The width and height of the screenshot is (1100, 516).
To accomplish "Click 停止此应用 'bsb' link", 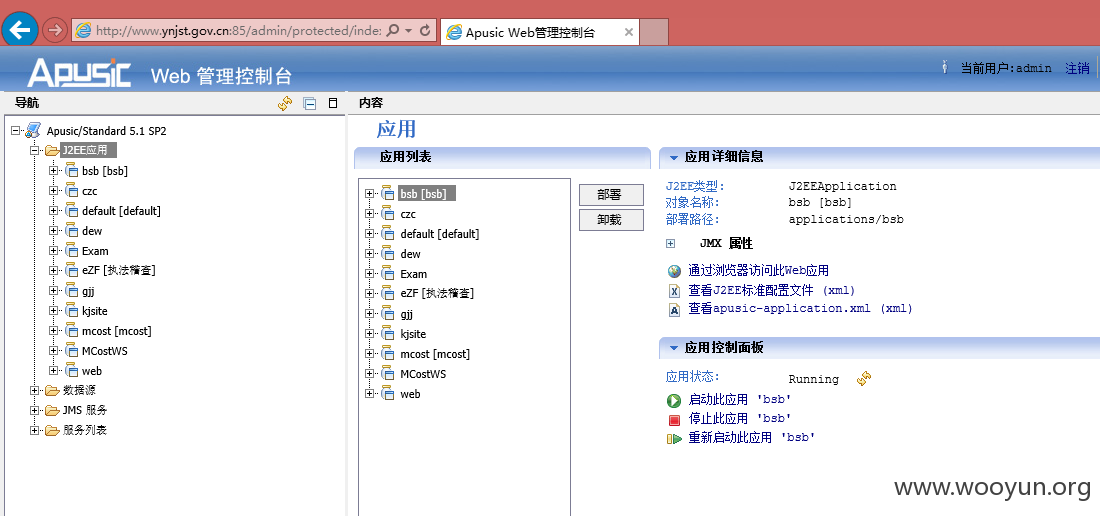I will point(740,419).
